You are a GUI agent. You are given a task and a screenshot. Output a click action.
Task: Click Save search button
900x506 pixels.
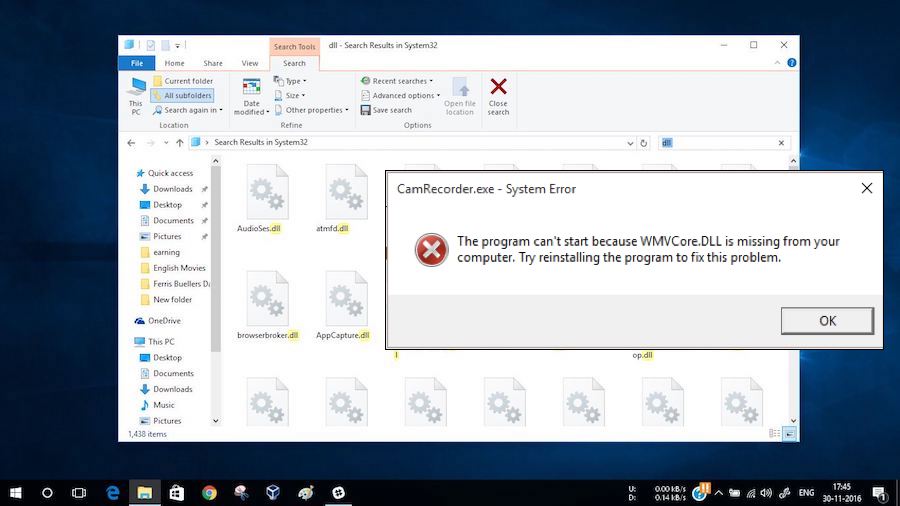tap(386, 110)
